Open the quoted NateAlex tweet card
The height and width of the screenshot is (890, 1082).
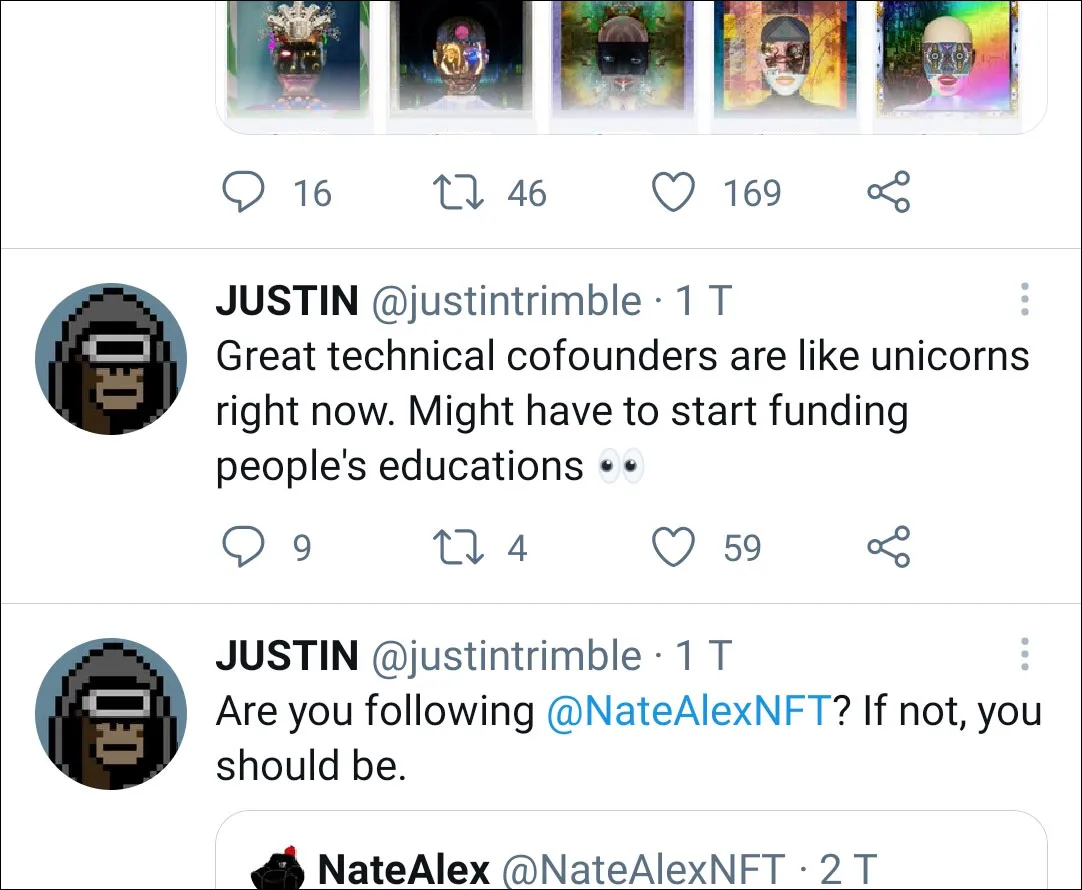tap(631, 850)
